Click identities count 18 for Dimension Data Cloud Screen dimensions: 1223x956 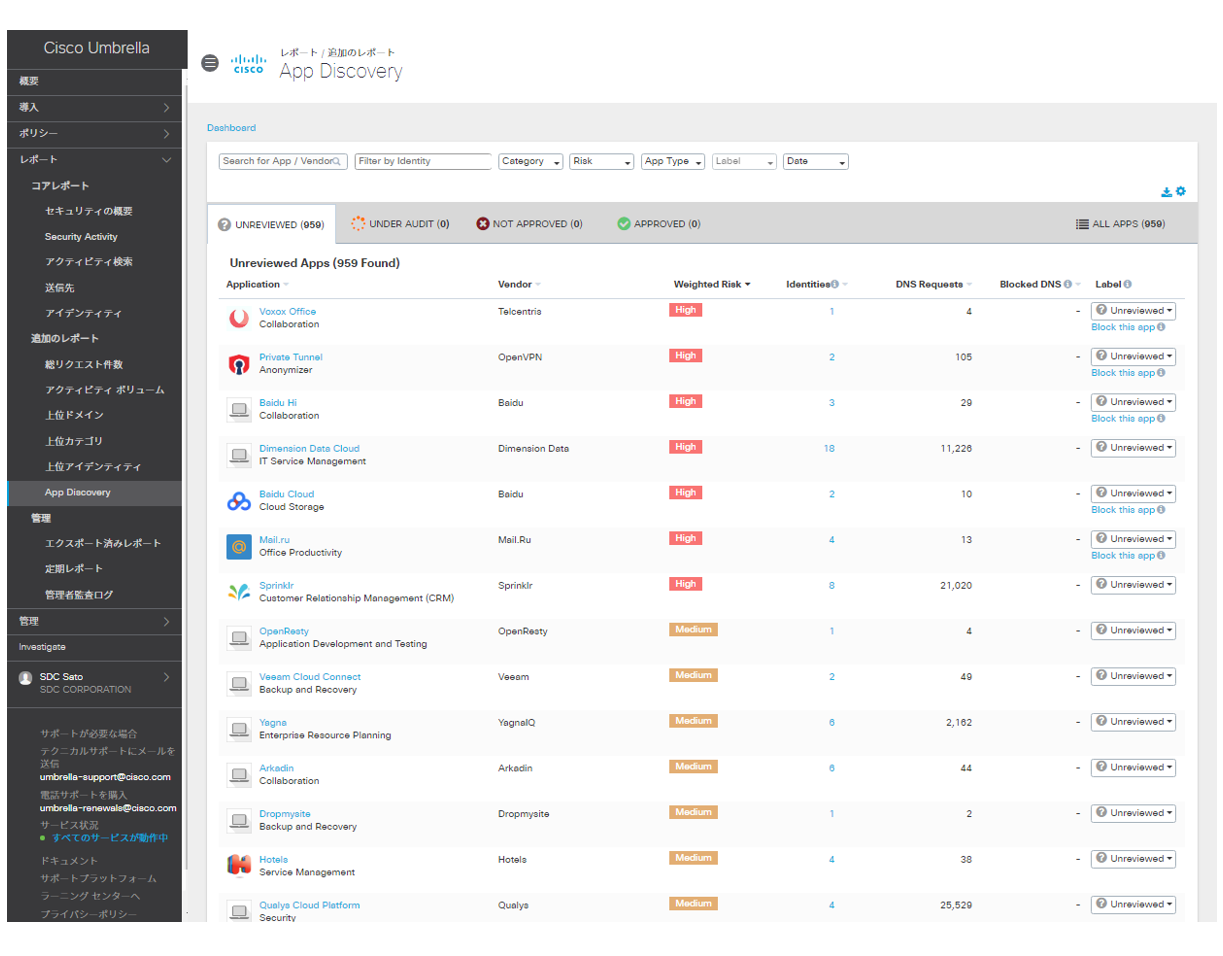(x=829, y=449)
